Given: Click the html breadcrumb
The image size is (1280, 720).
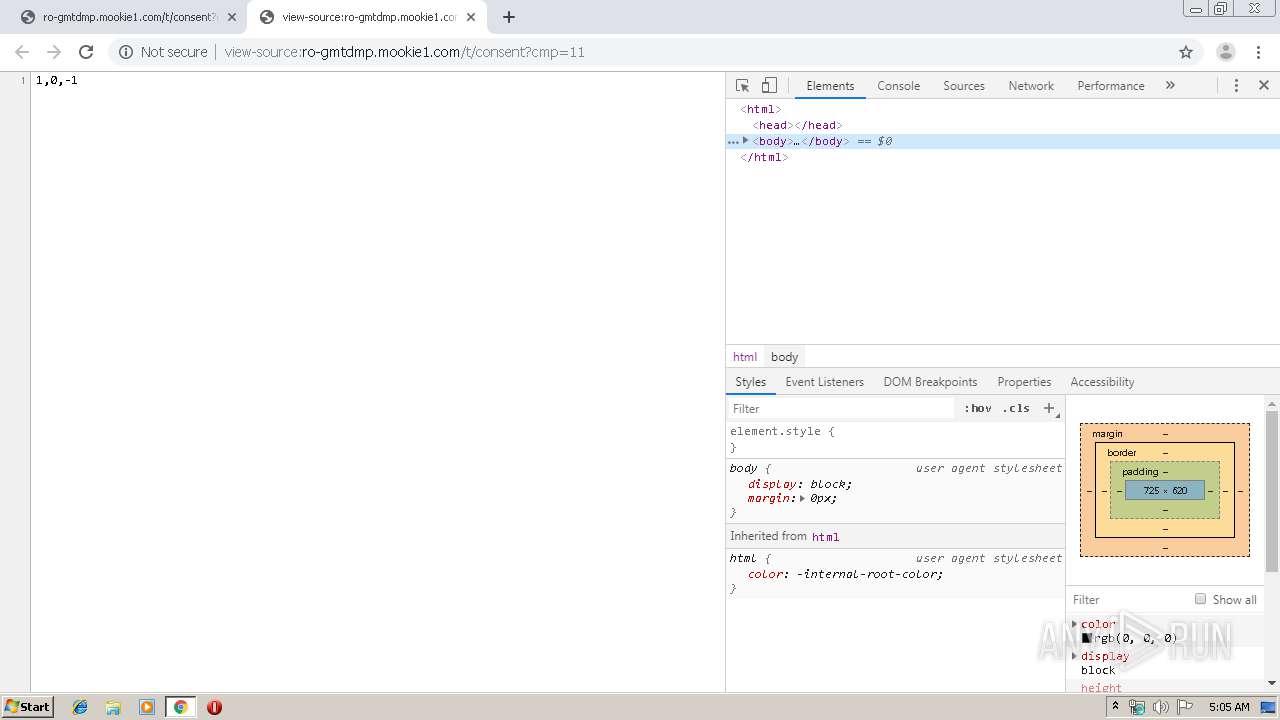Looking at the screenshot, I should 745,357.
